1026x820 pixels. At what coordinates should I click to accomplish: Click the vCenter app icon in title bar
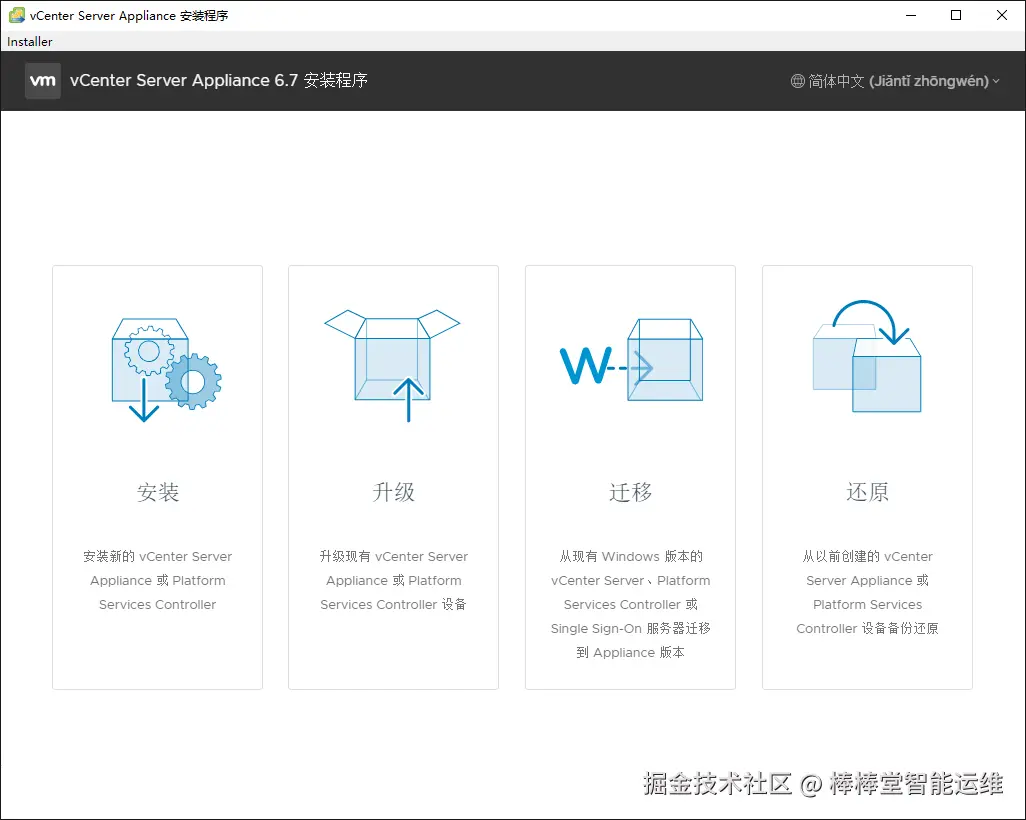[x=17, y=15]
